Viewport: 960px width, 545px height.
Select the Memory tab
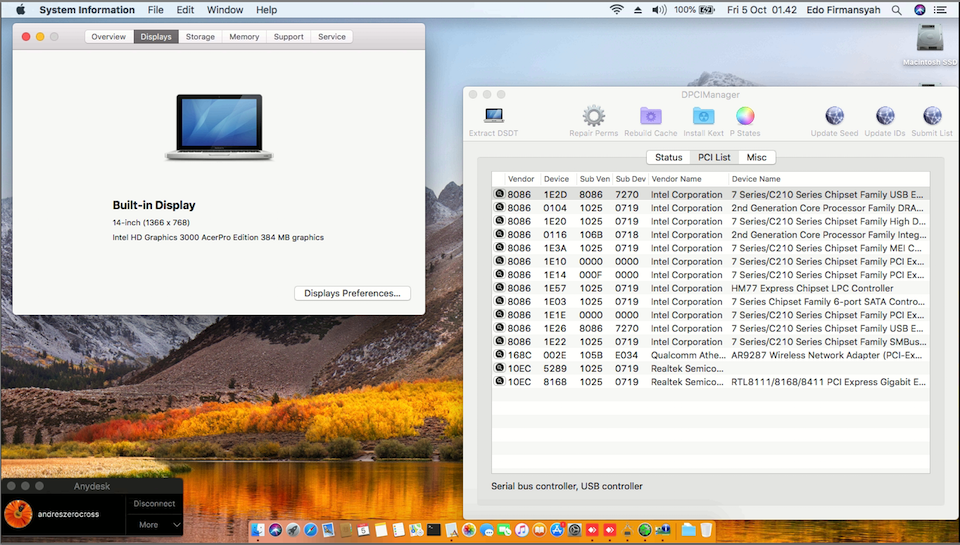pyautogui.click(x=244, y=37)
